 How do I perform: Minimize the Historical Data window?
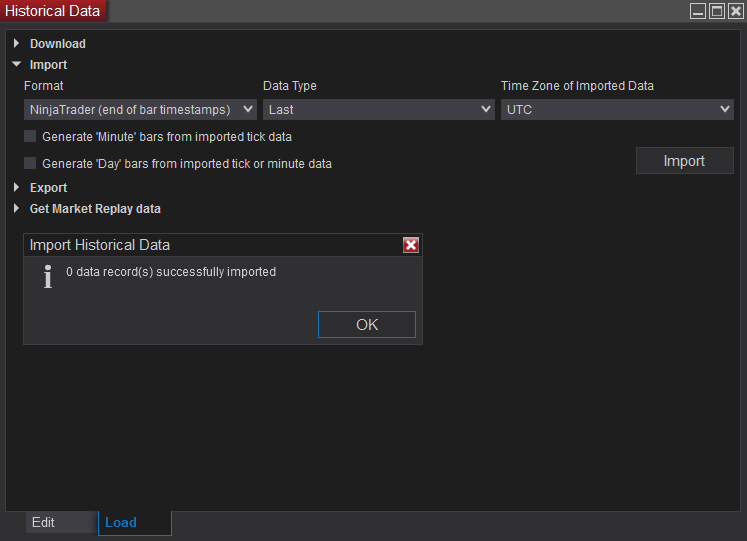(x=698, y=11)
